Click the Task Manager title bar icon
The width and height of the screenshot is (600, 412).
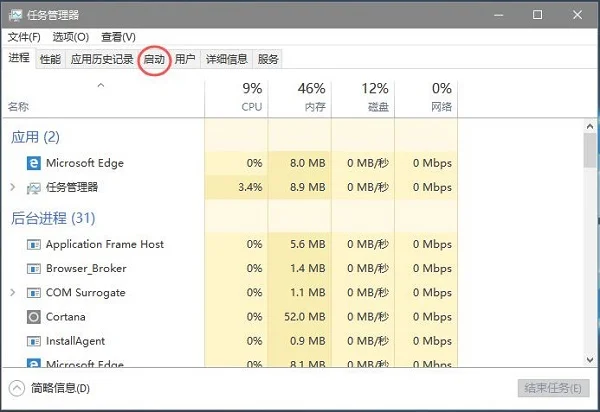tap(16, 15)
